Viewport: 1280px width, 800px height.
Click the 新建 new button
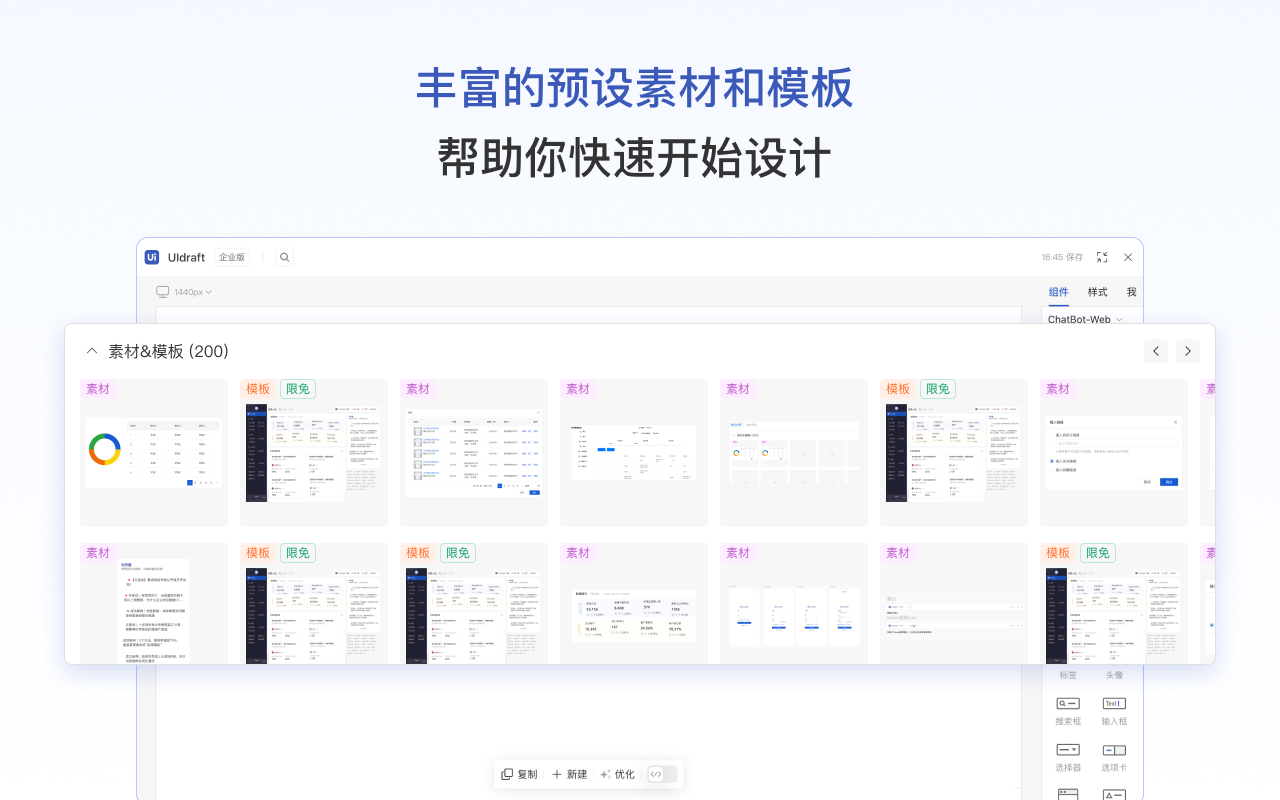click(x=569, y=774)
